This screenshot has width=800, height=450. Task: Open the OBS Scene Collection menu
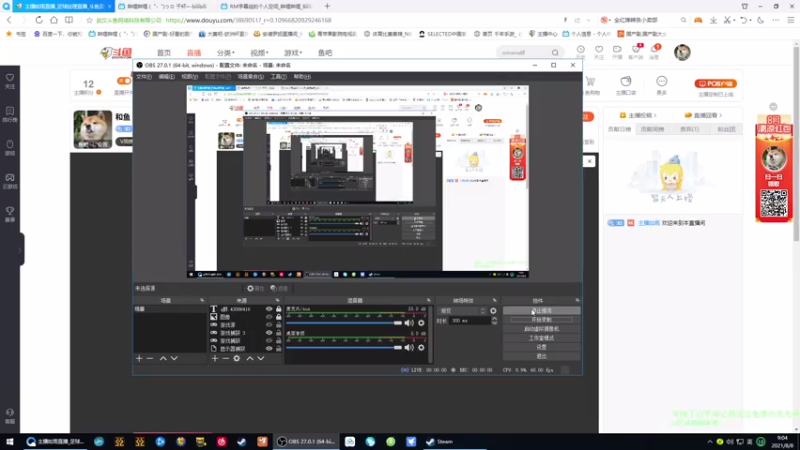(251, 77)
